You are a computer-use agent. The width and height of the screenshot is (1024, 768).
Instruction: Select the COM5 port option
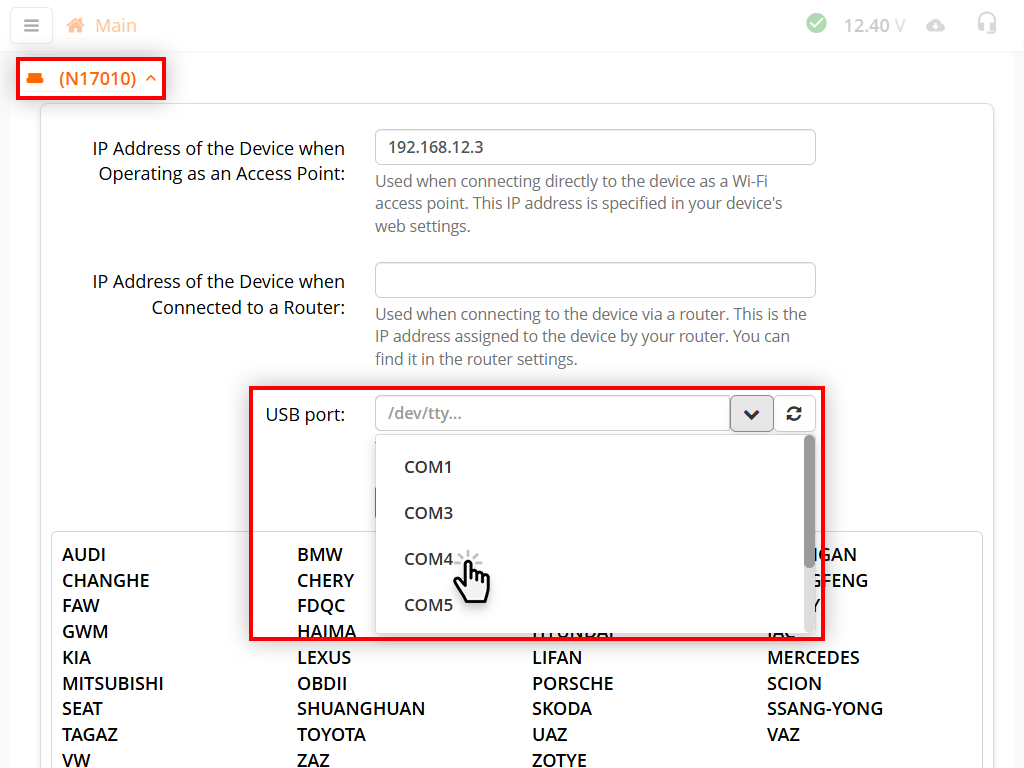pyautogui.click(x=428, y=605)
